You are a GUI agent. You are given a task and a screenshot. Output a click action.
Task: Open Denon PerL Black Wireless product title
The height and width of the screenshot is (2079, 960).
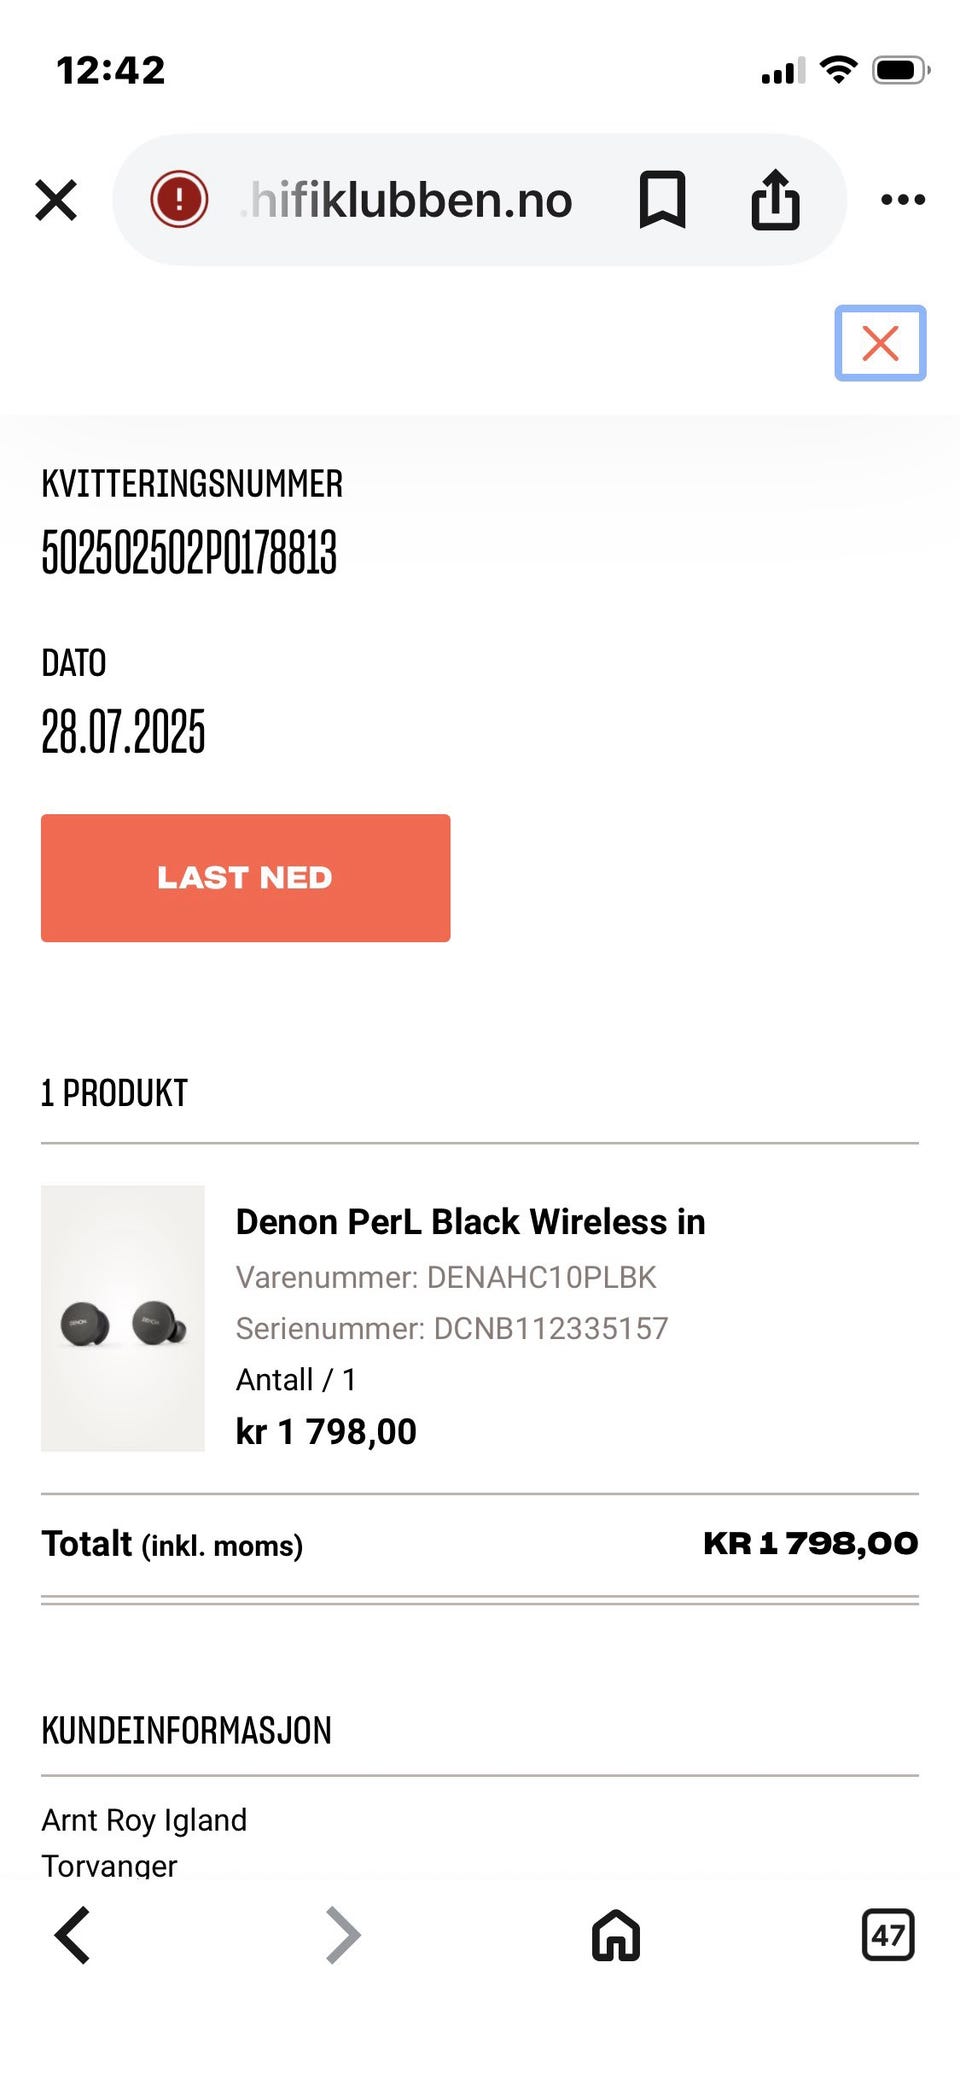pyautogui.click(x=470, y=1221)
